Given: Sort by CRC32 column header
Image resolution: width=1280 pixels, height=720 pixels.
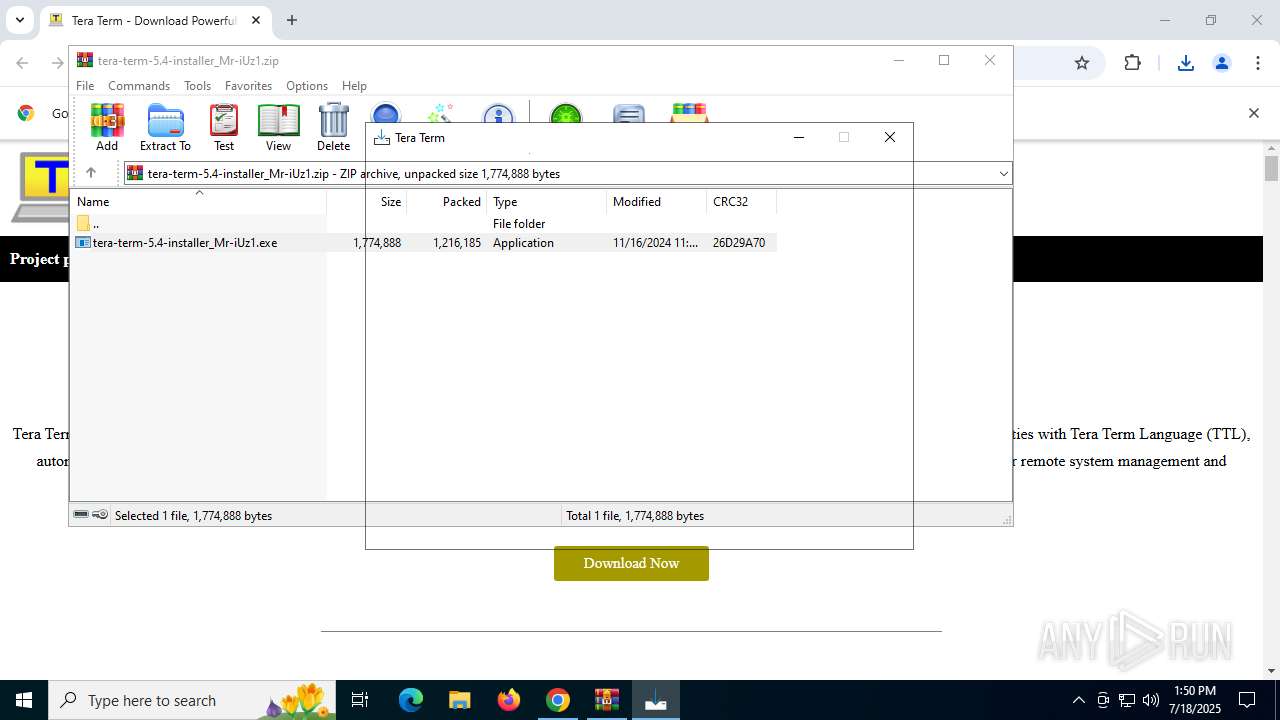Looking at the screenshot, I should pos(742,202).
